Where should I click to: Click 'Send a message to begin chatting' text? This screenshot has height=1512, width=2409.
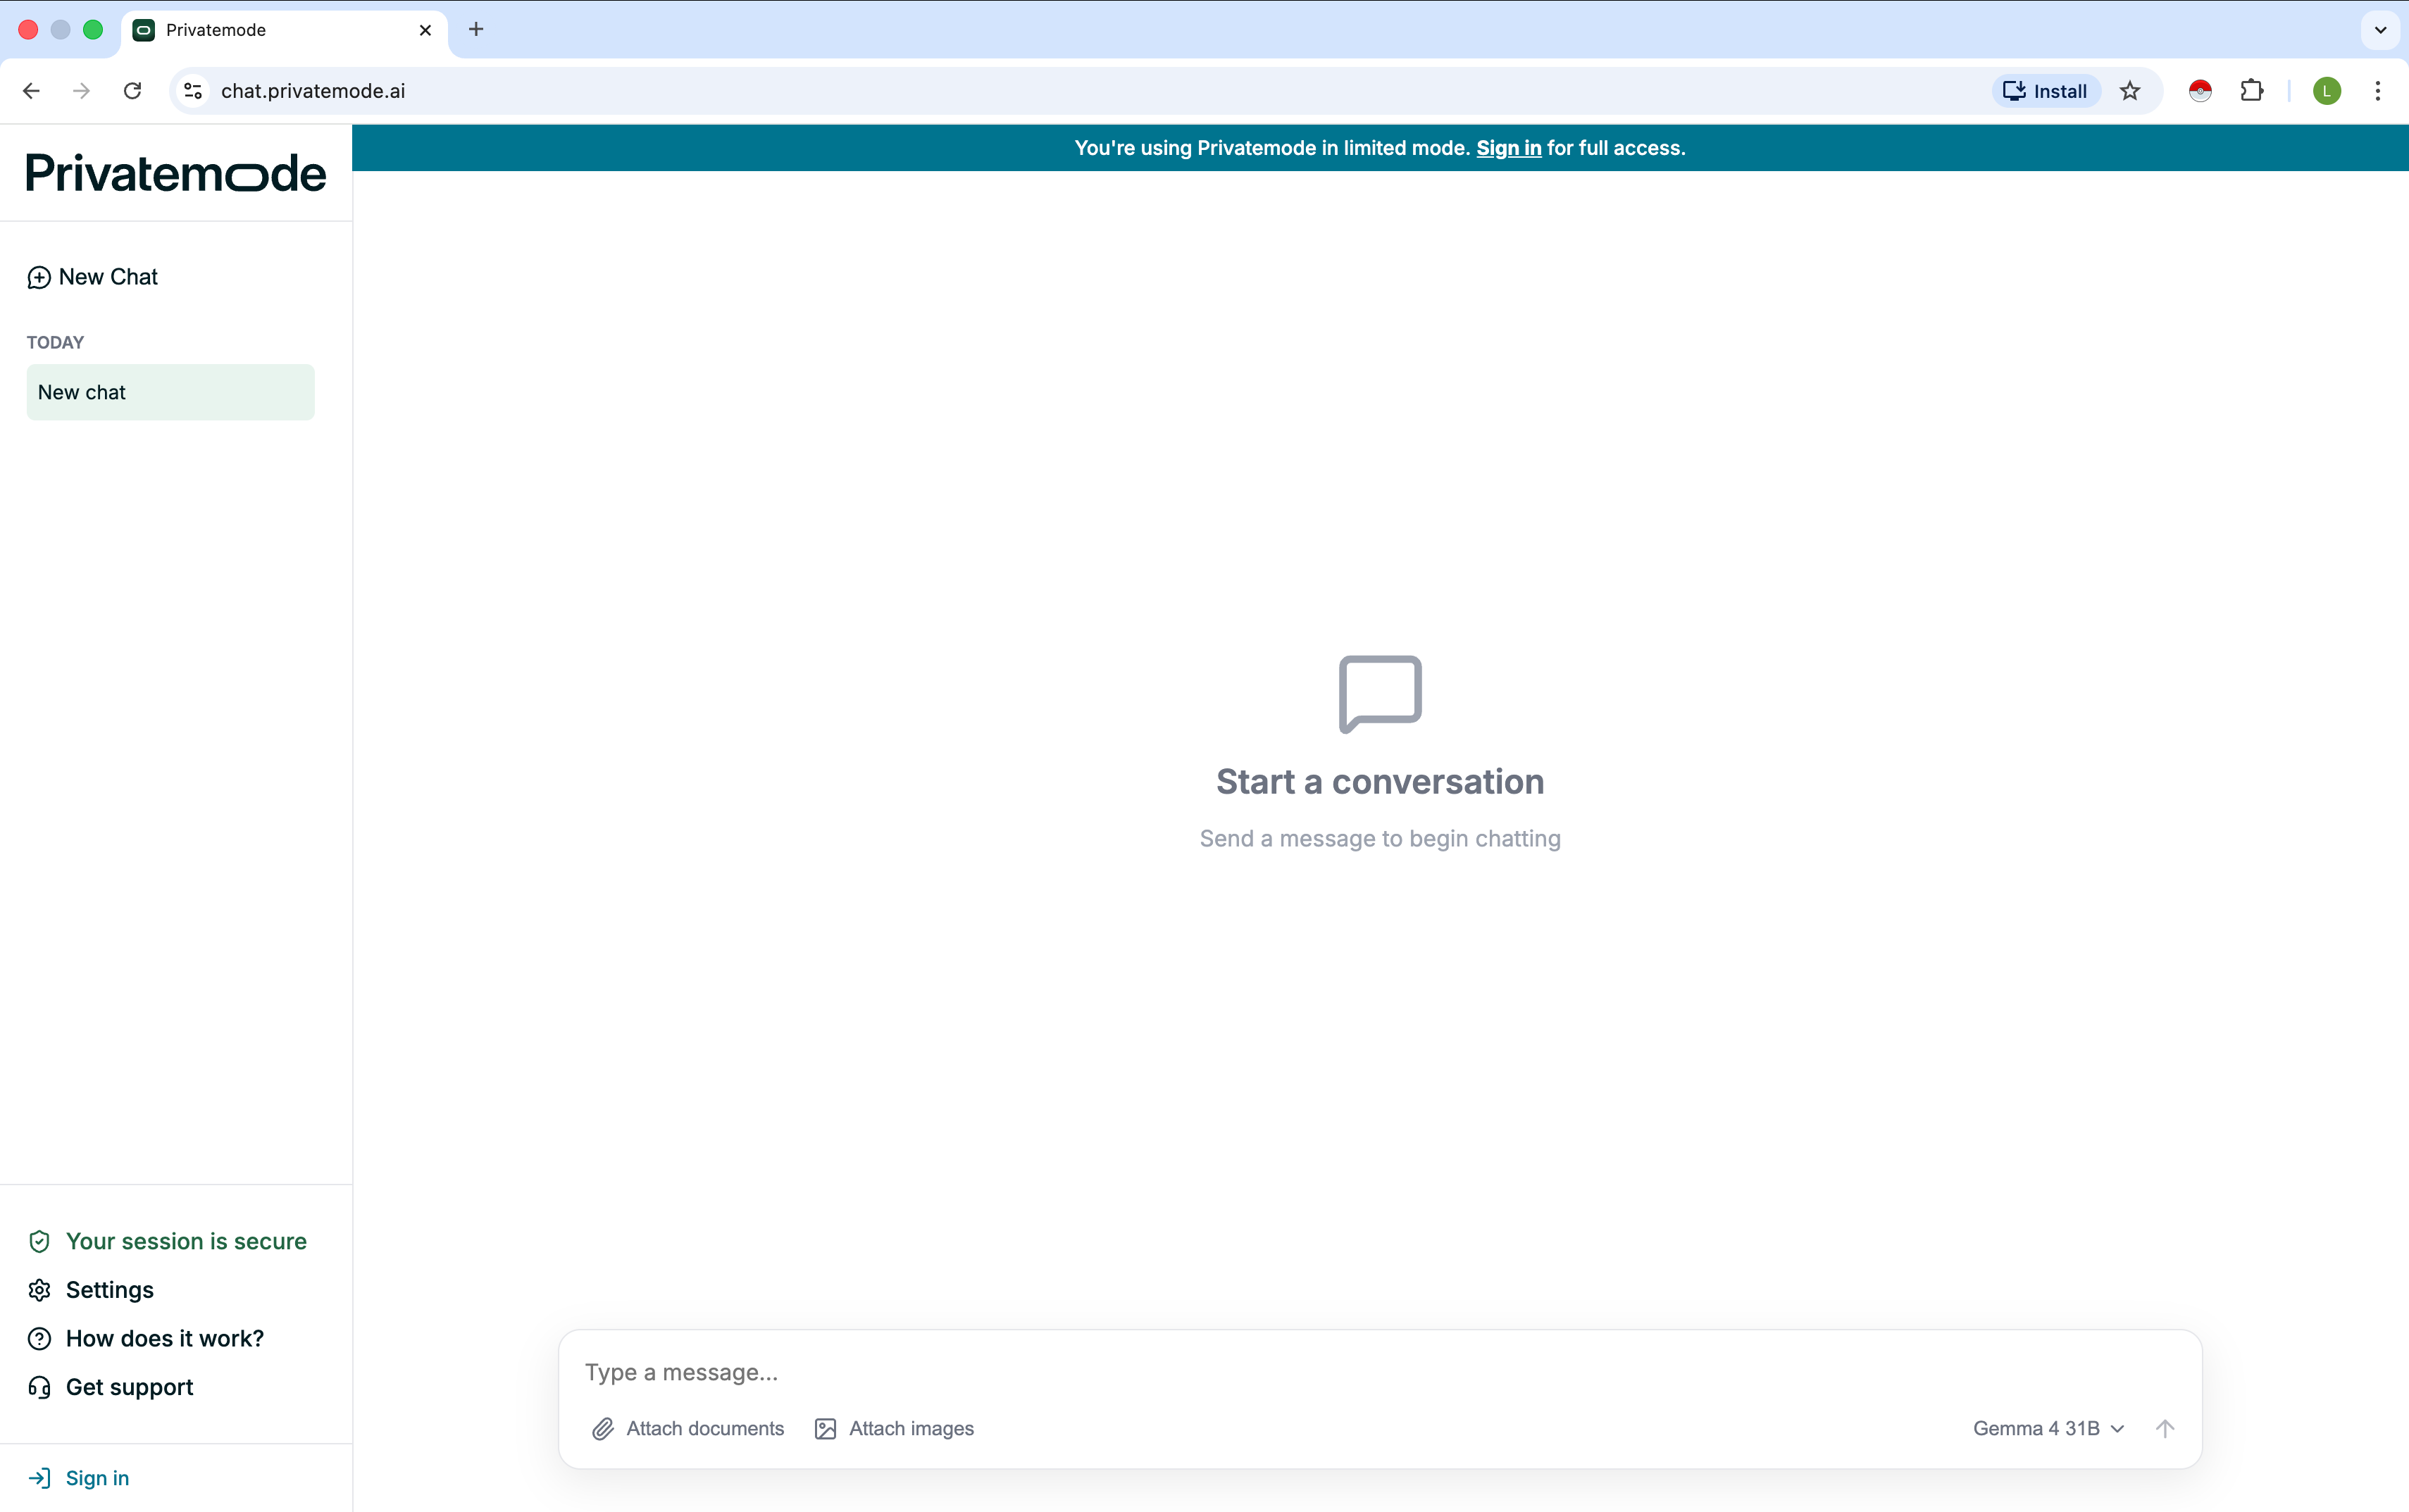point(1380,839)
